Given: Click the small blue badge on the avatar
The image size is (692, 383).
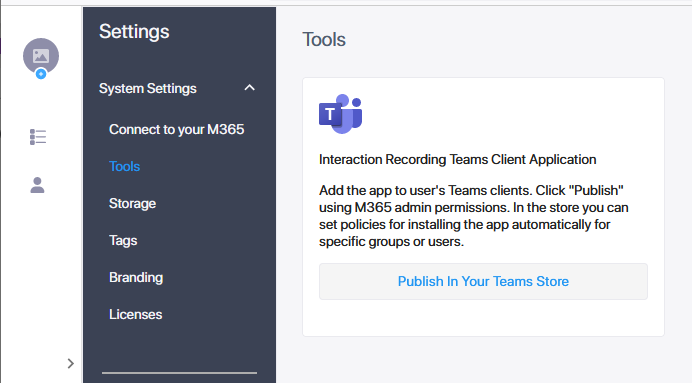Looking at the screenshot, I should coord(41,74).
